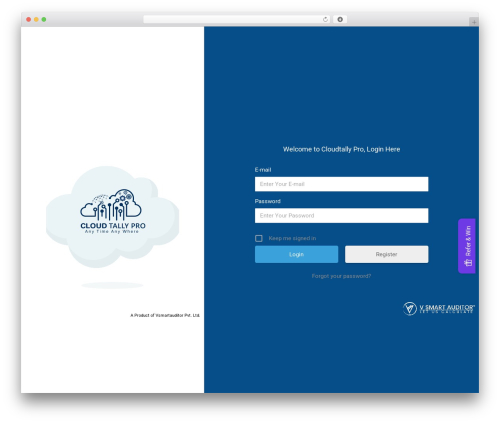The image size is (500, 423).
Task: Click the red close window dot
Action: pyautogui.click(x=29, y=19)
